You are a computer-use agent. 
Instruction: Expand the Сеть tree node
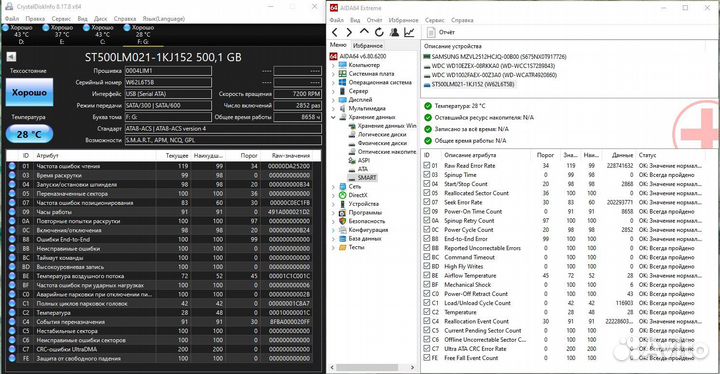[x=333, y=187]
